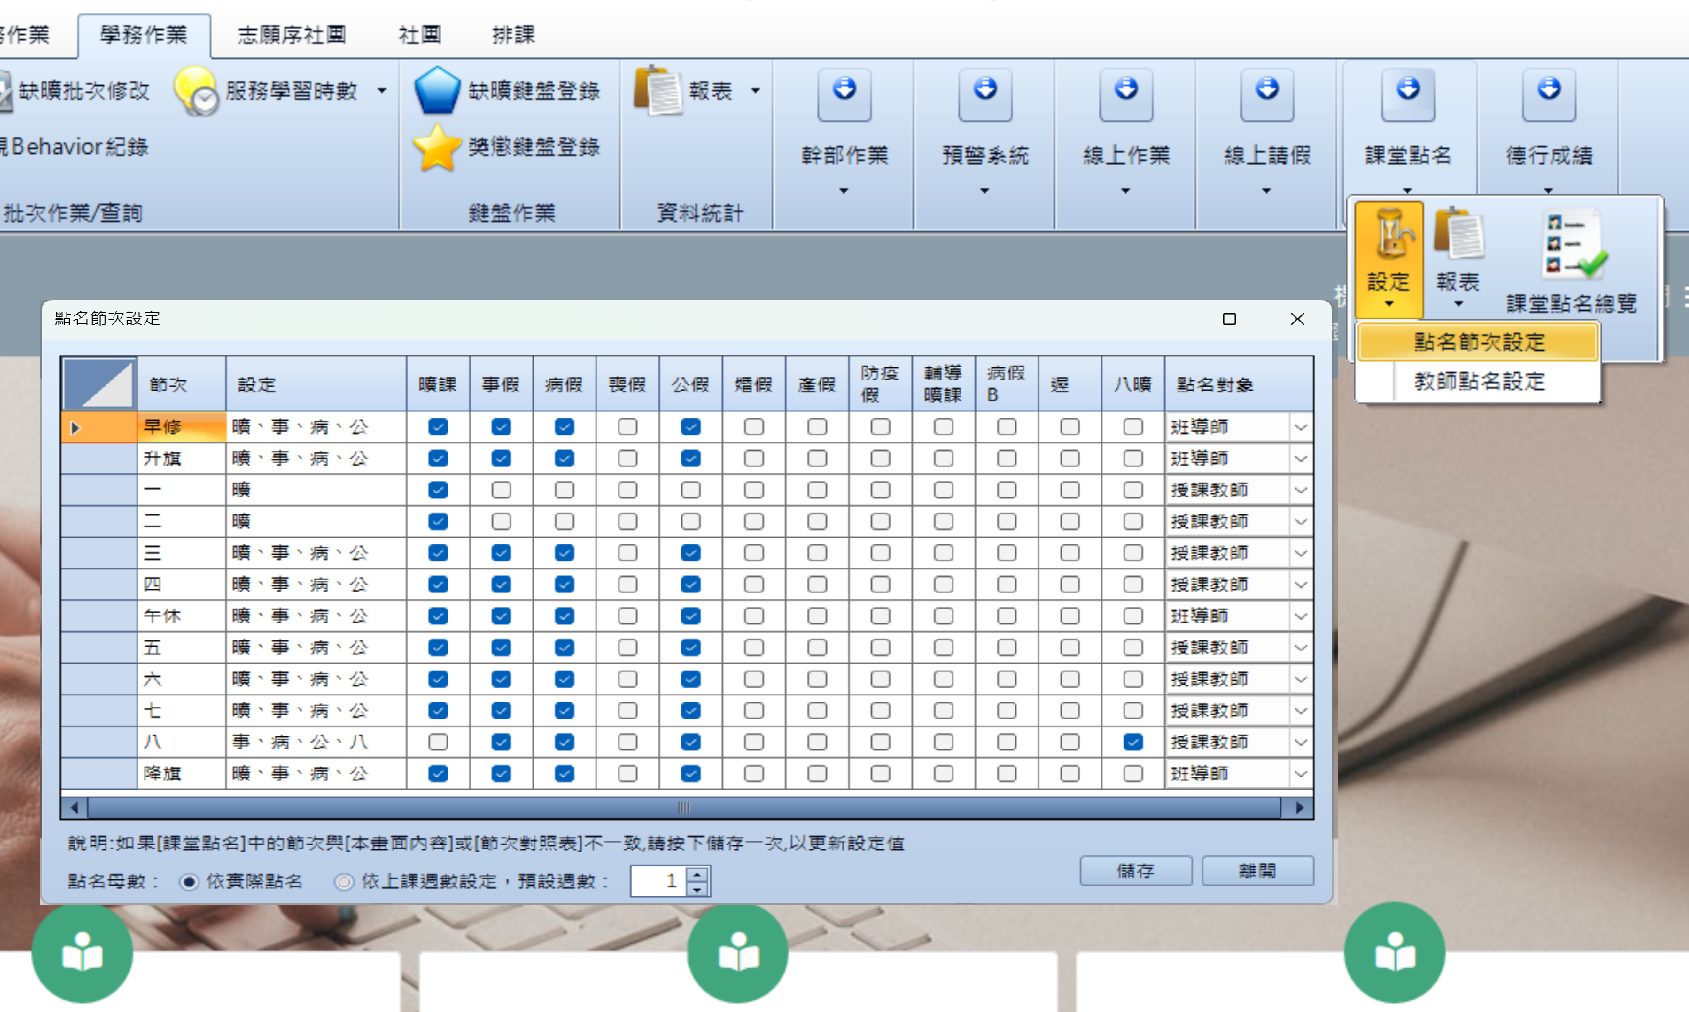Toggle 喪假 checkbox for 午休 row

(627, 616)
